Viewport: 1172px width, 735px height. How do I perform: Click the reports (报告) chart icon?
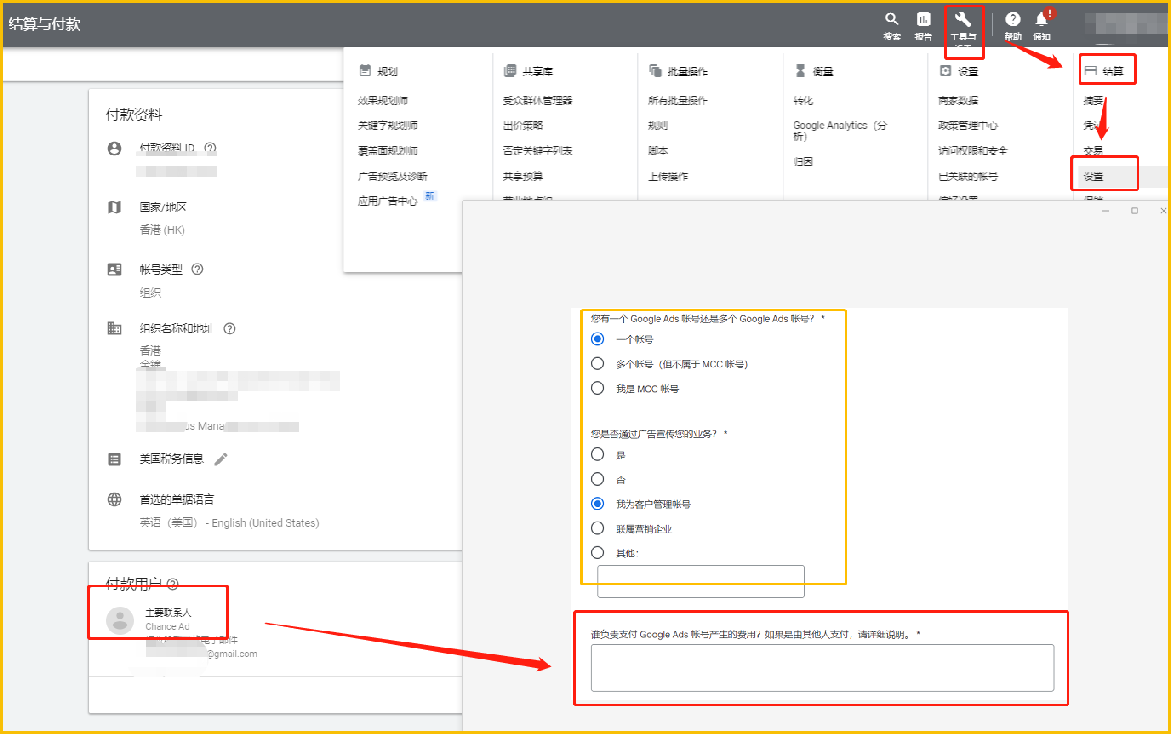[923, 20]
